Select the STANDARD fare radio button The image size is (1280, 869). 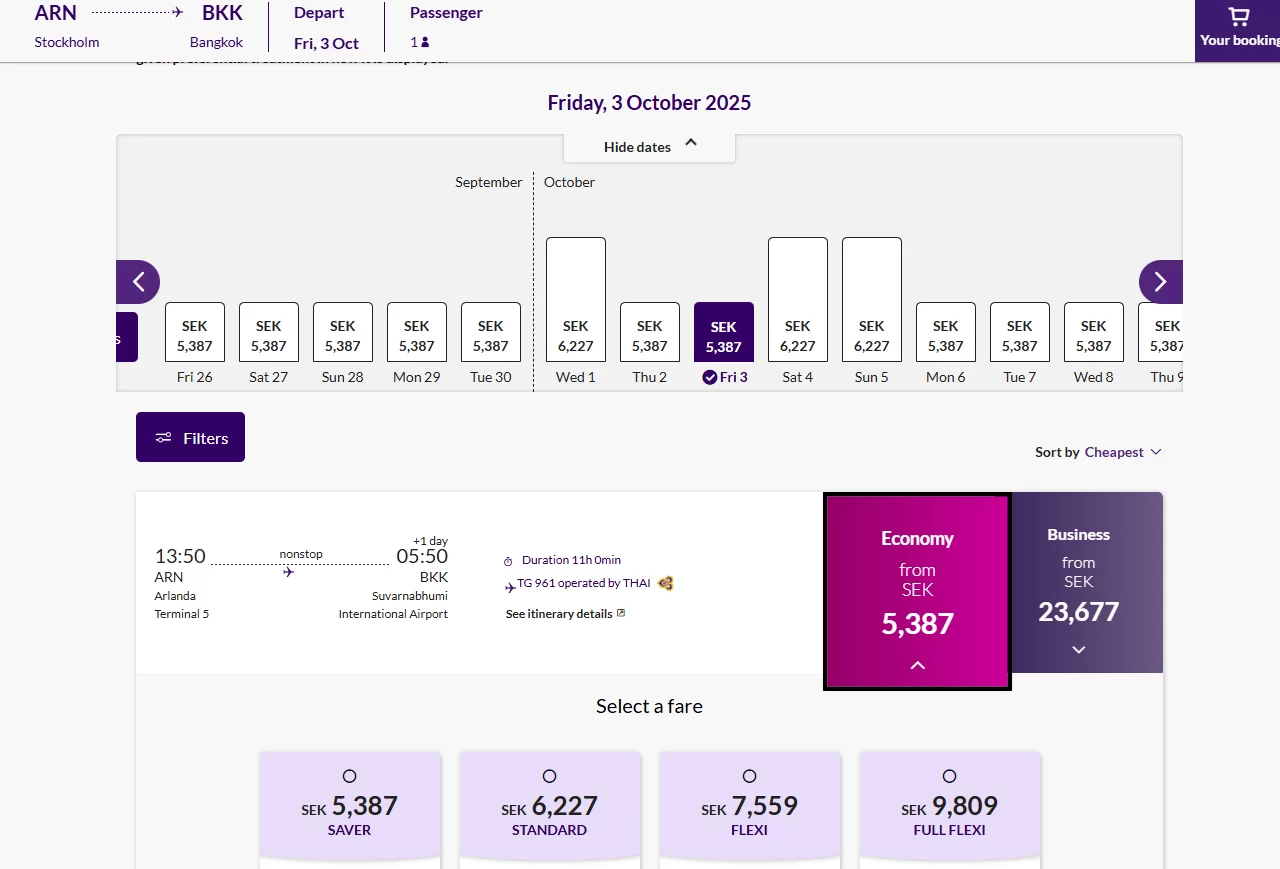click(x=549, y=776)
